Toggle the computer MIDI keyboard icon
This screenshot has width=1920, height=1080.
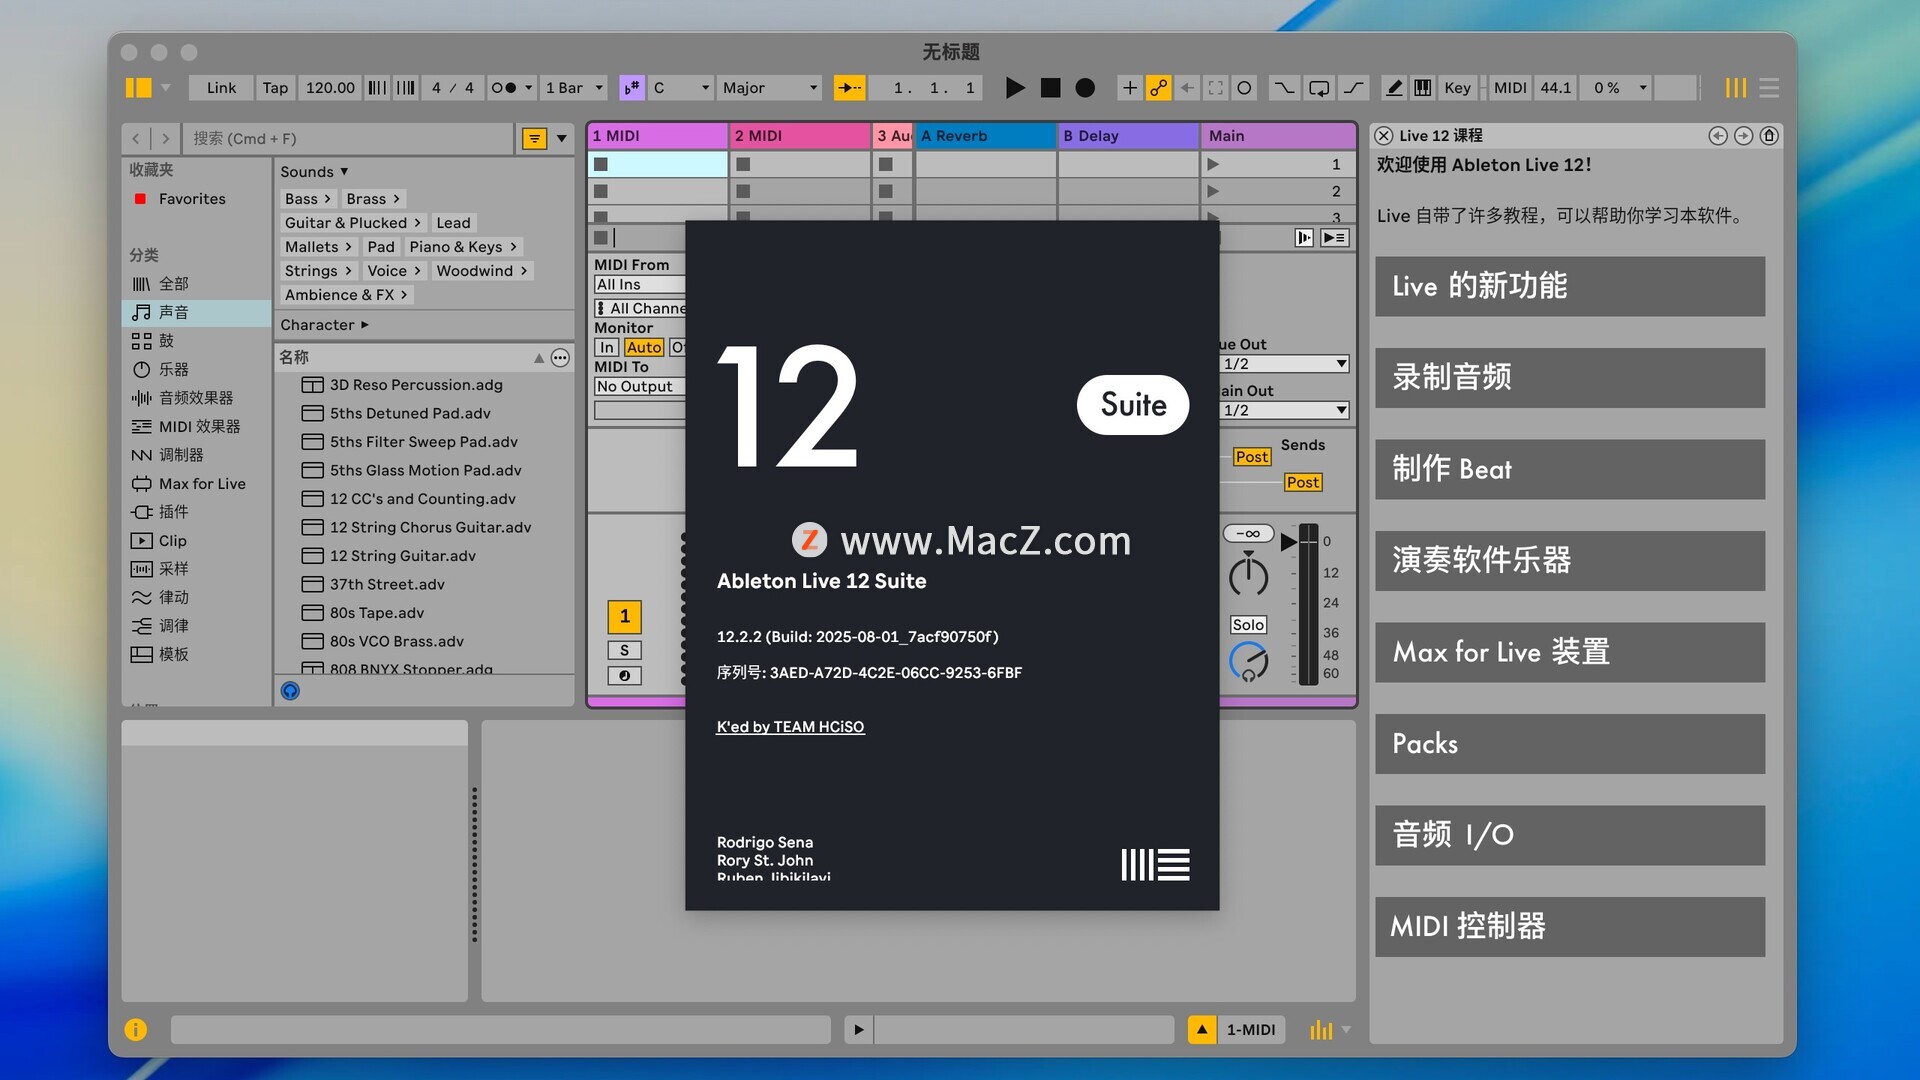pyautogui.click(x=1423, y=88)
